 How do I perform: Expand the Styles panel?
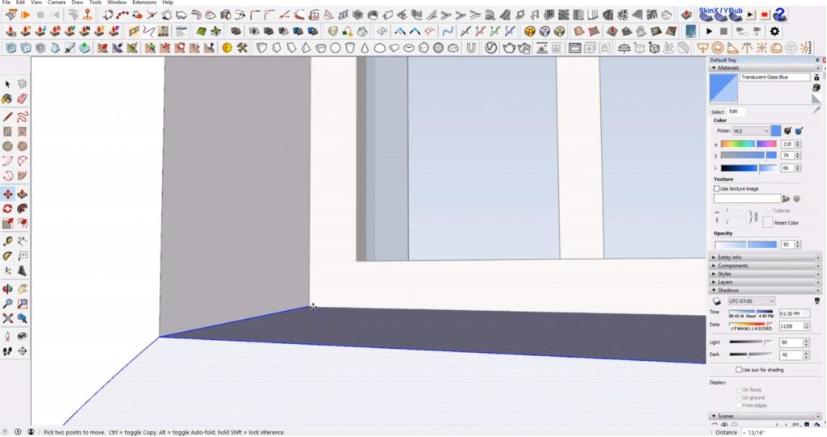pyautogui.click(x=765, y=274)
